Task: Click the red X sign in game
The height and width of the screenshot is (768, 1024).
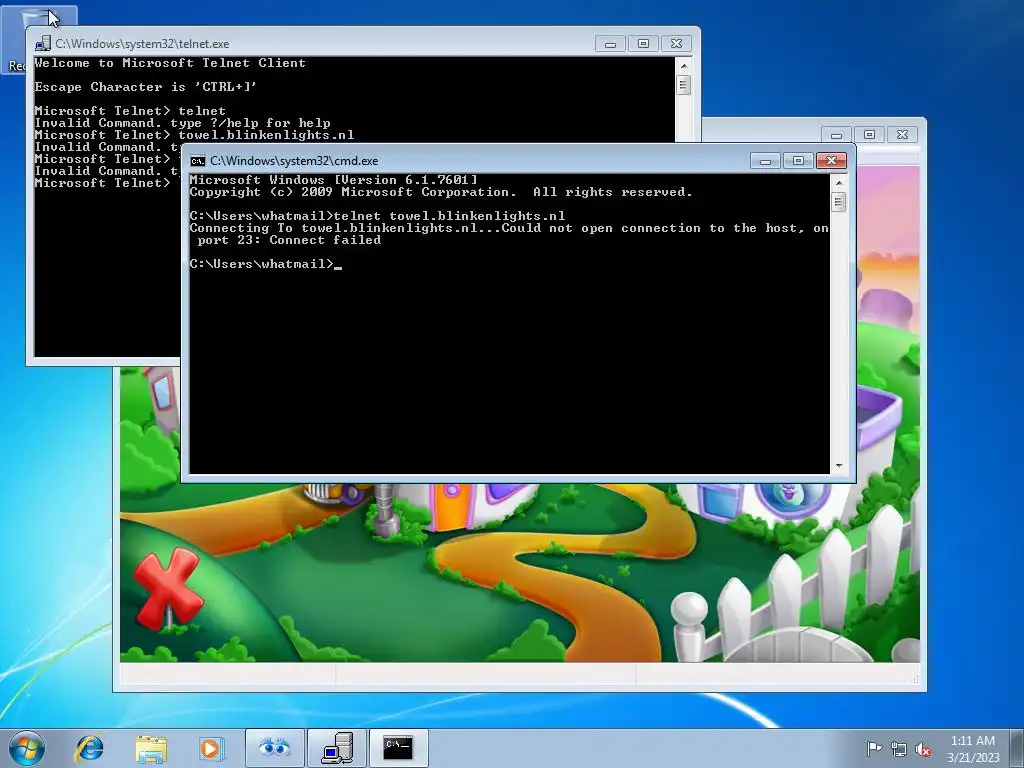Action: 168,588
